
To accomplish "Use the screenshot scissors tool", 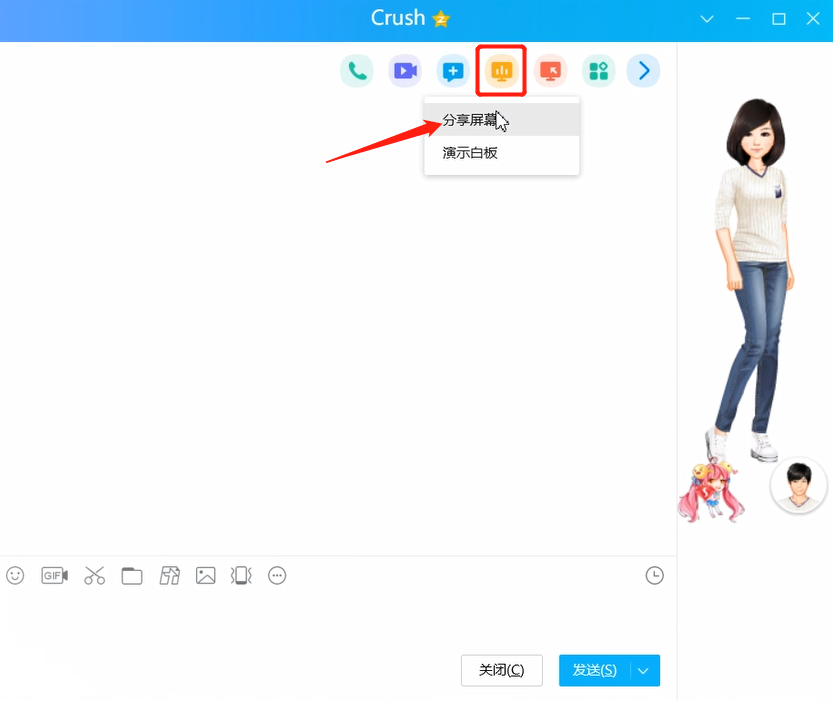I will point(94,575).
